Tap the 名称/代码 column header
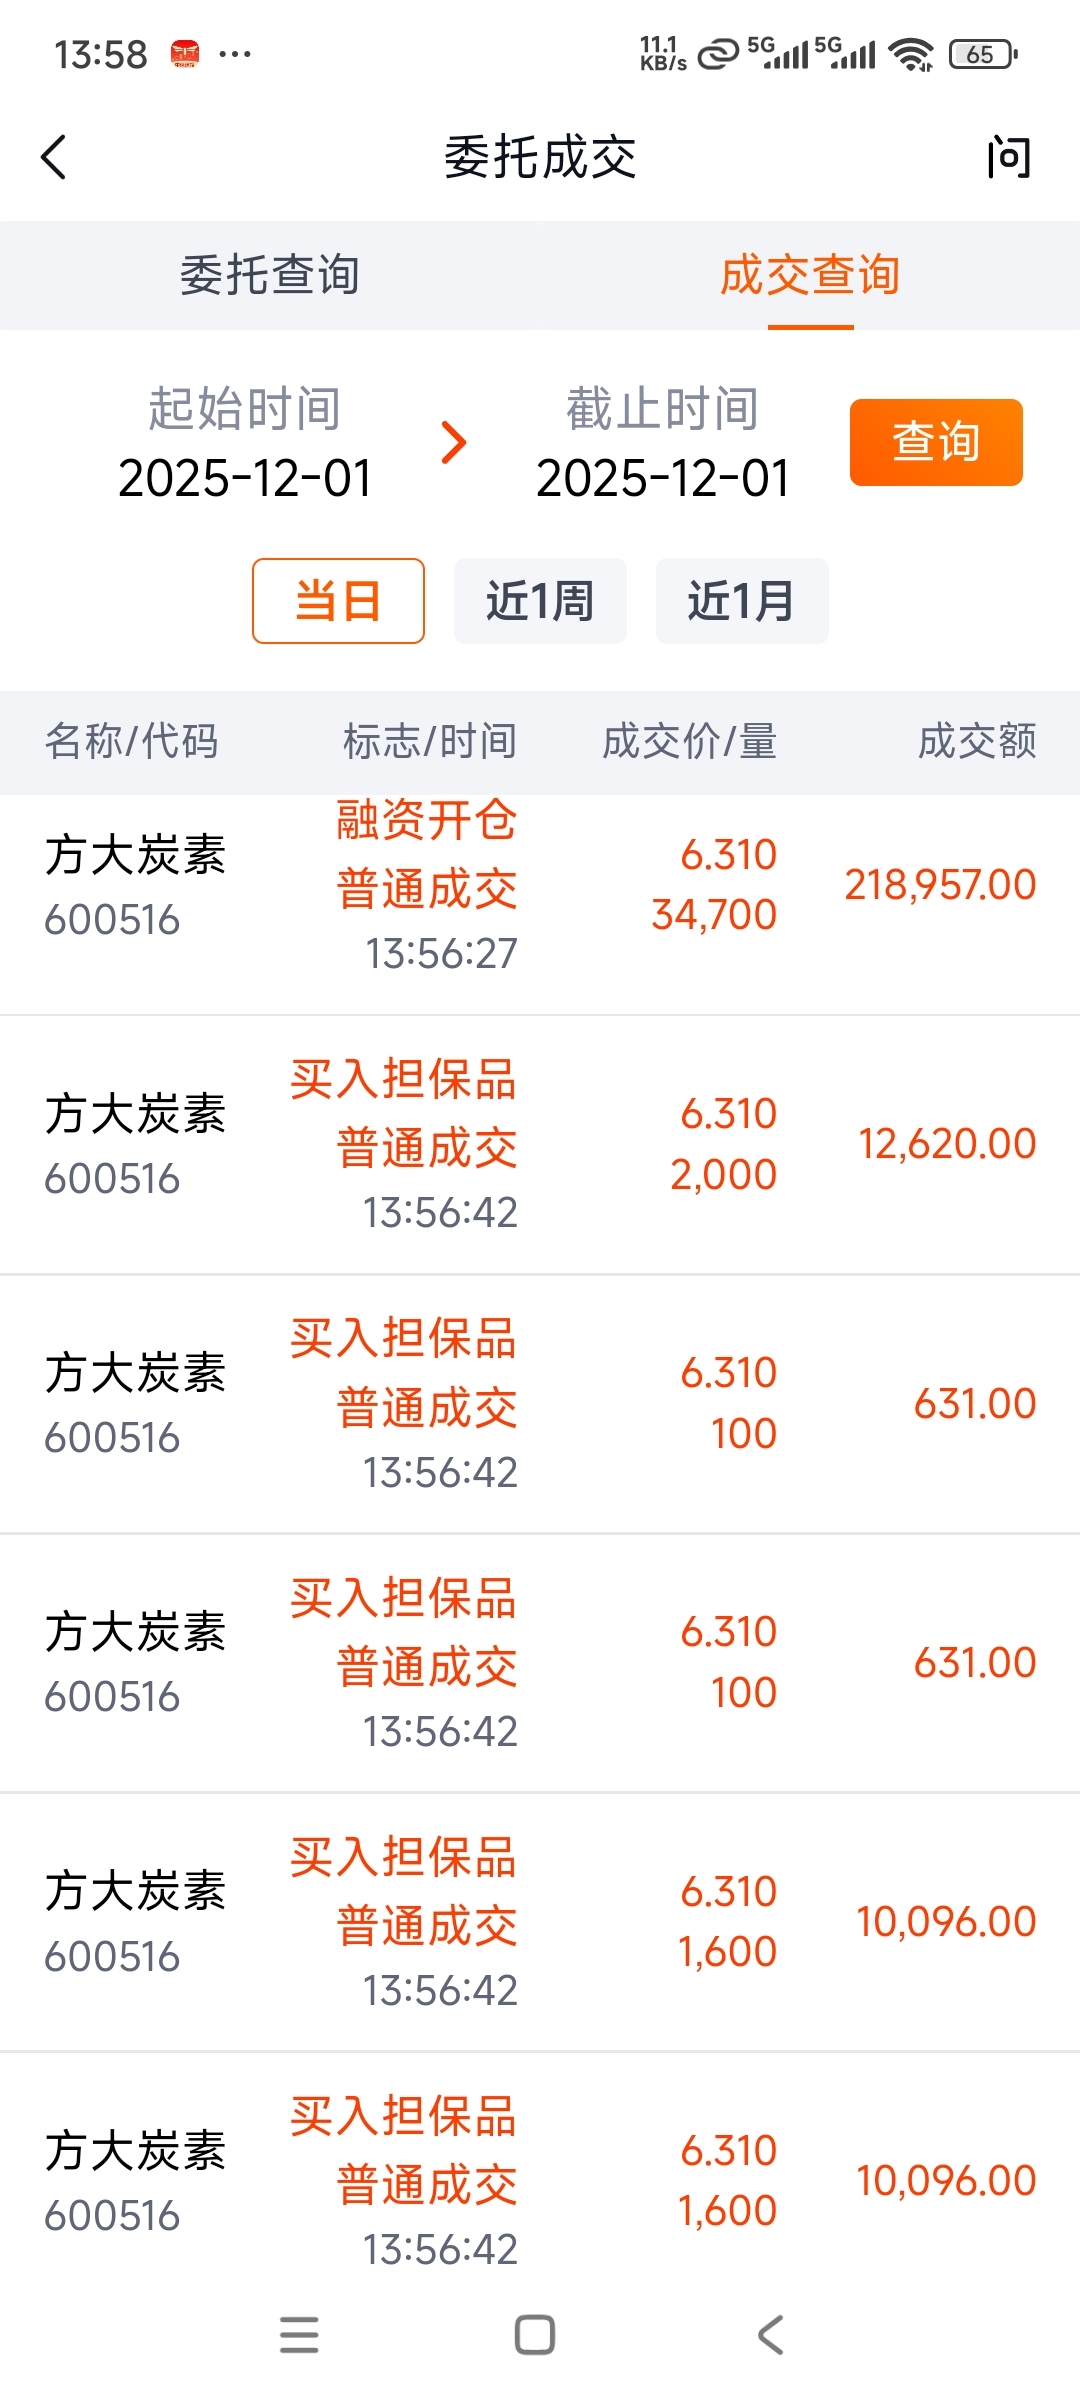 point(131,742)
